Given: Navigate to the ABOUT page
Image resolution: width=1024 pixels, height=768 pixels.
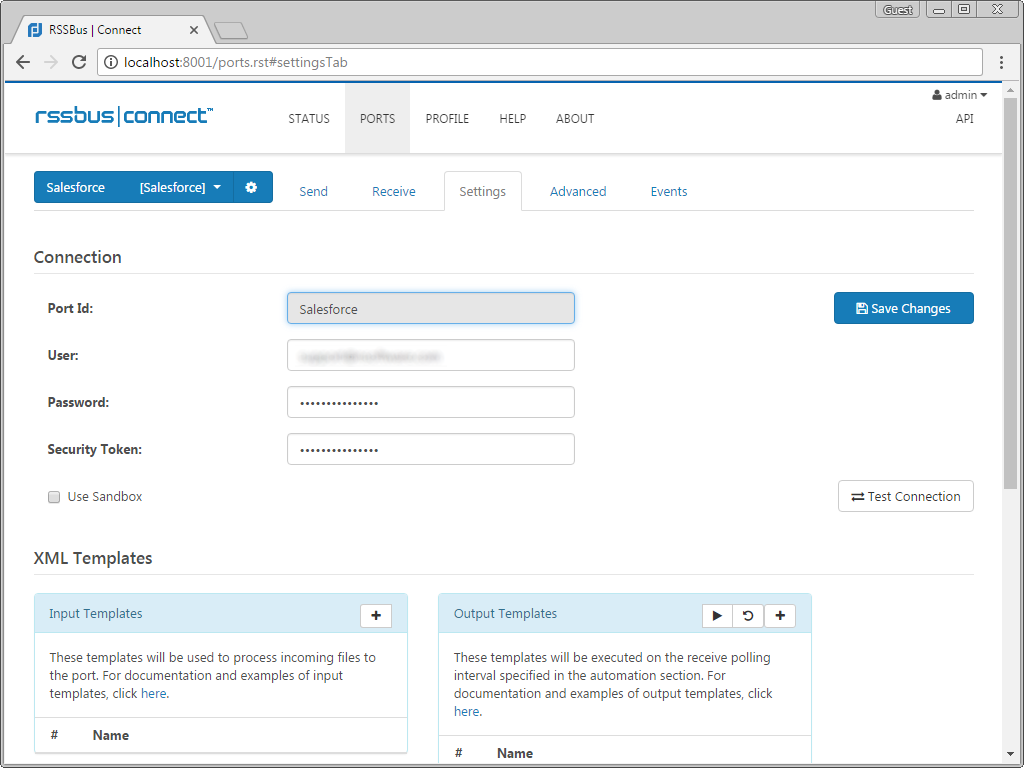Looking at the screenshot, I should [x=575, y=119].
